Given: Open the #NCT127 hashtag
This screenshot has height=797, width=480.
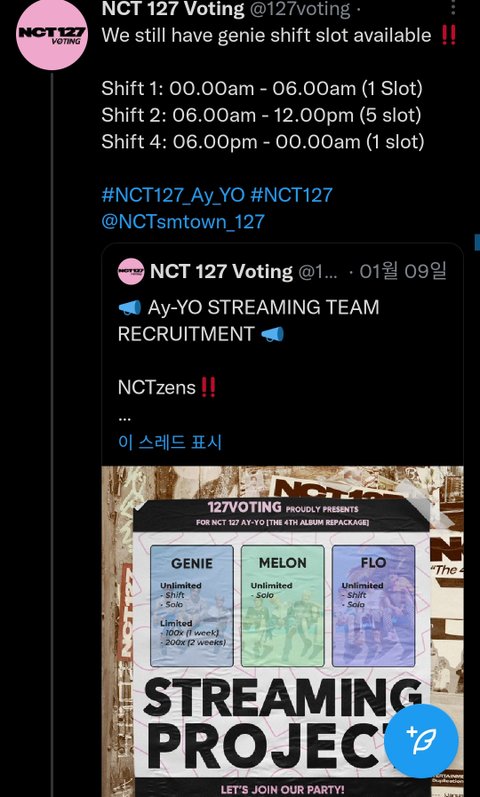Looking at the screenshot, I should tap(291, 195).
